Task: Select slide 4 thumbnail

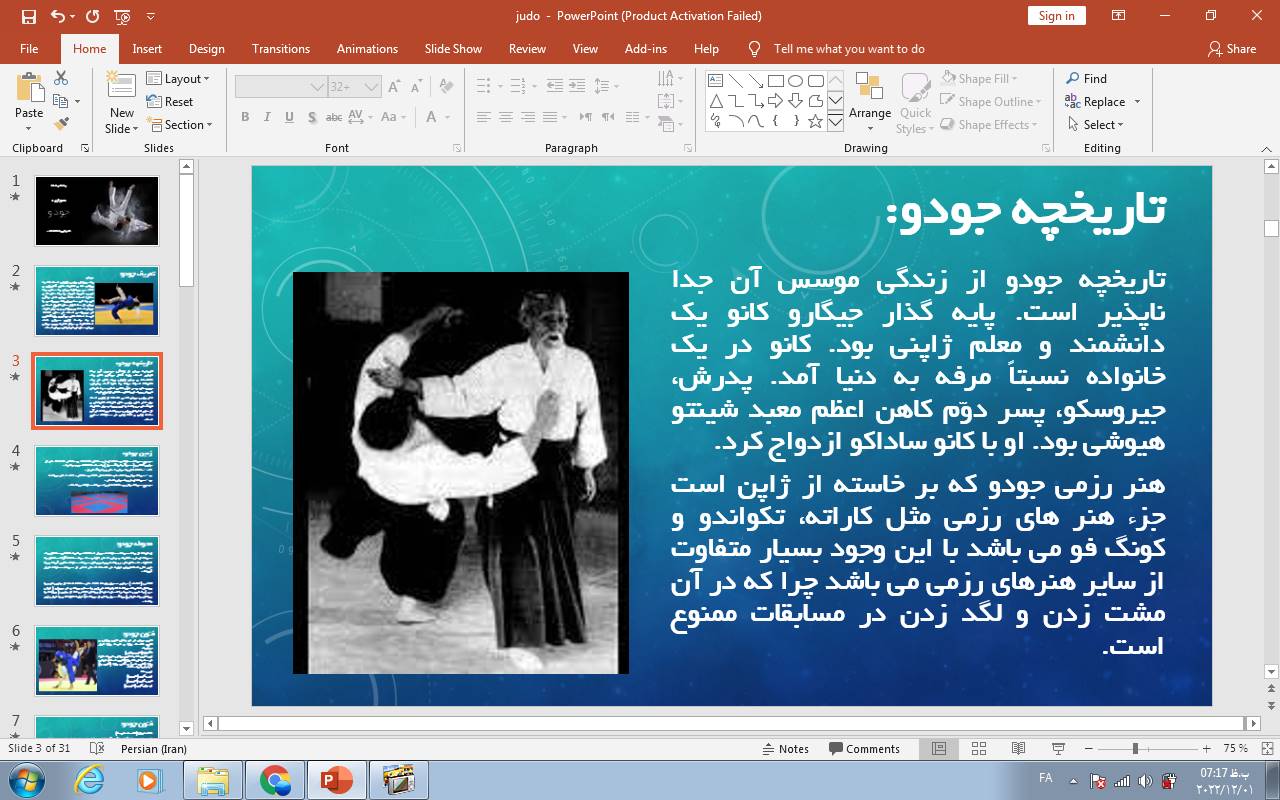Action: pyautogui.click(x=97, y=481)
